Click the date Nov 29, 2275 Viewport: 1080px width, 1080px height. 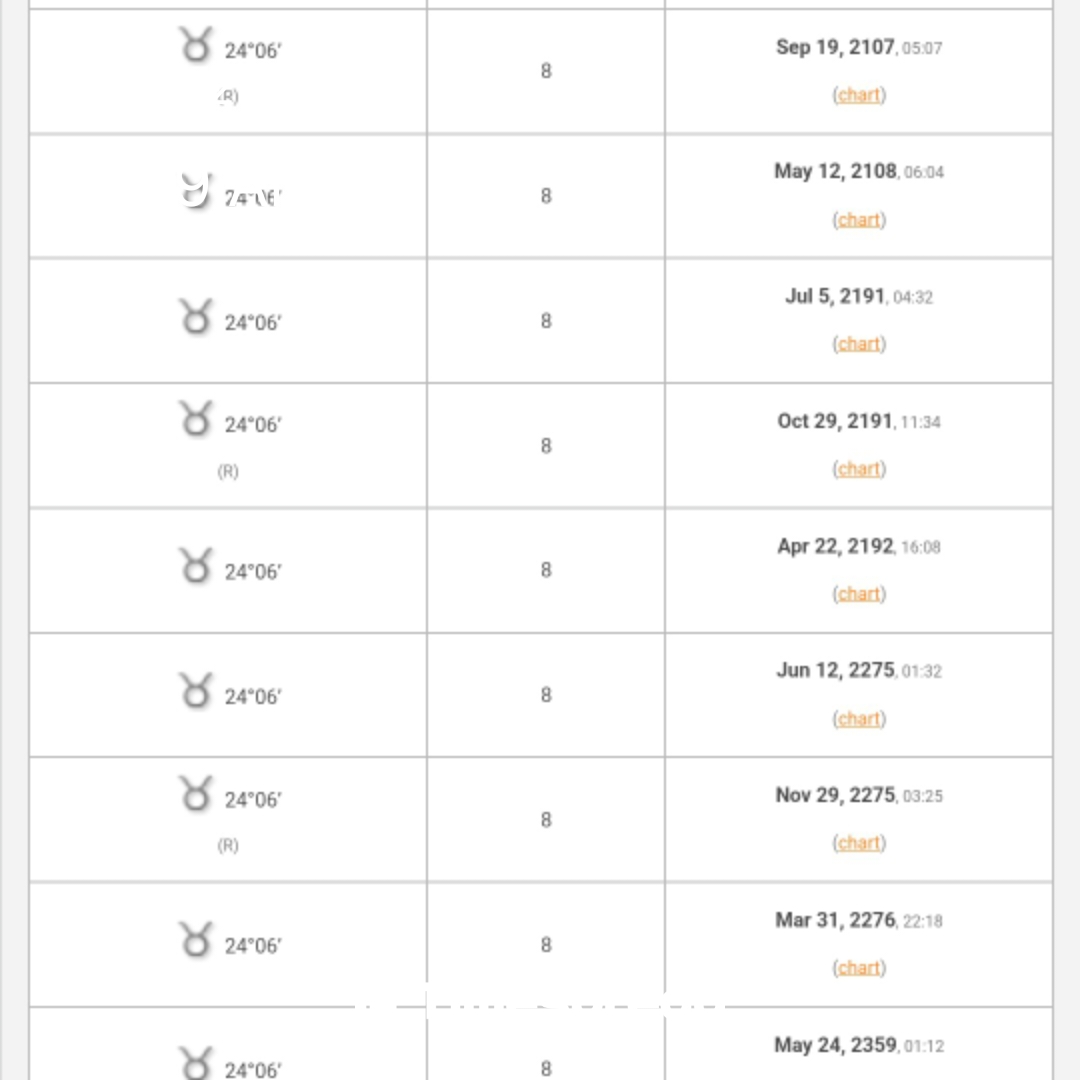click(x=835, y=795)
